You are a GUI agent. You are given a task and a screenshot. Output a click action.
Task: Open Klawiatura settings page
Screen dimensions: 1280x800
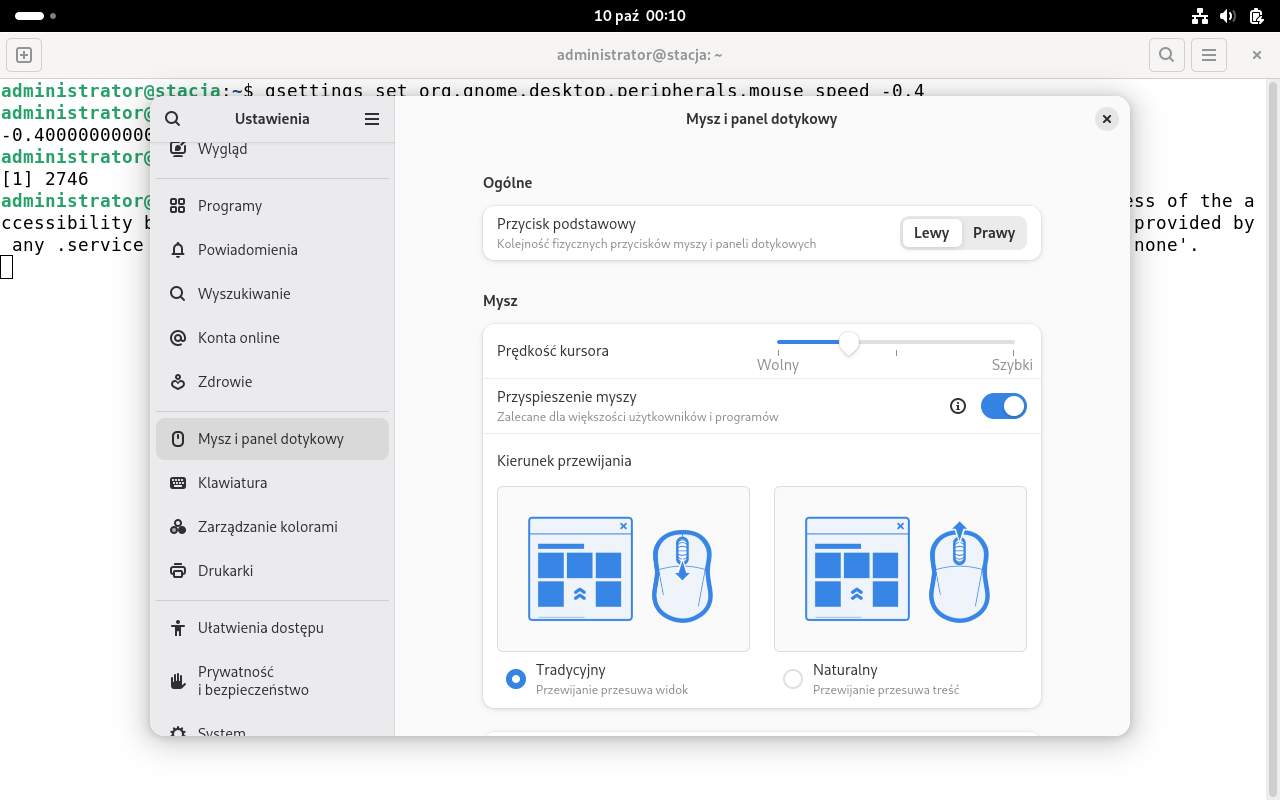coord(272,483)
